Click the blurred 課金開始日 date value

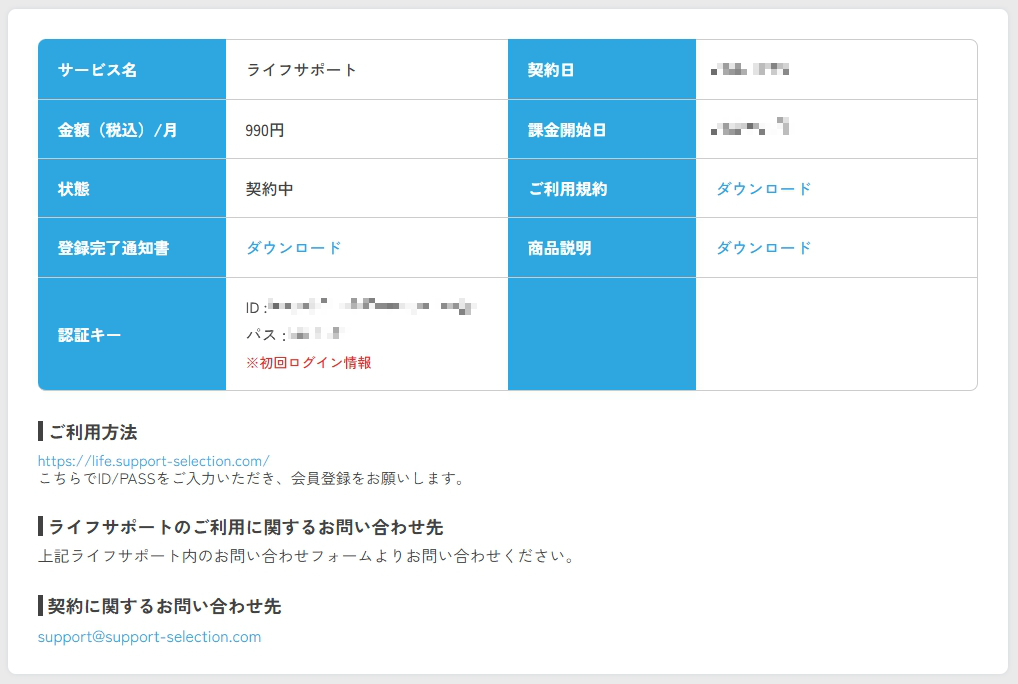750,128
